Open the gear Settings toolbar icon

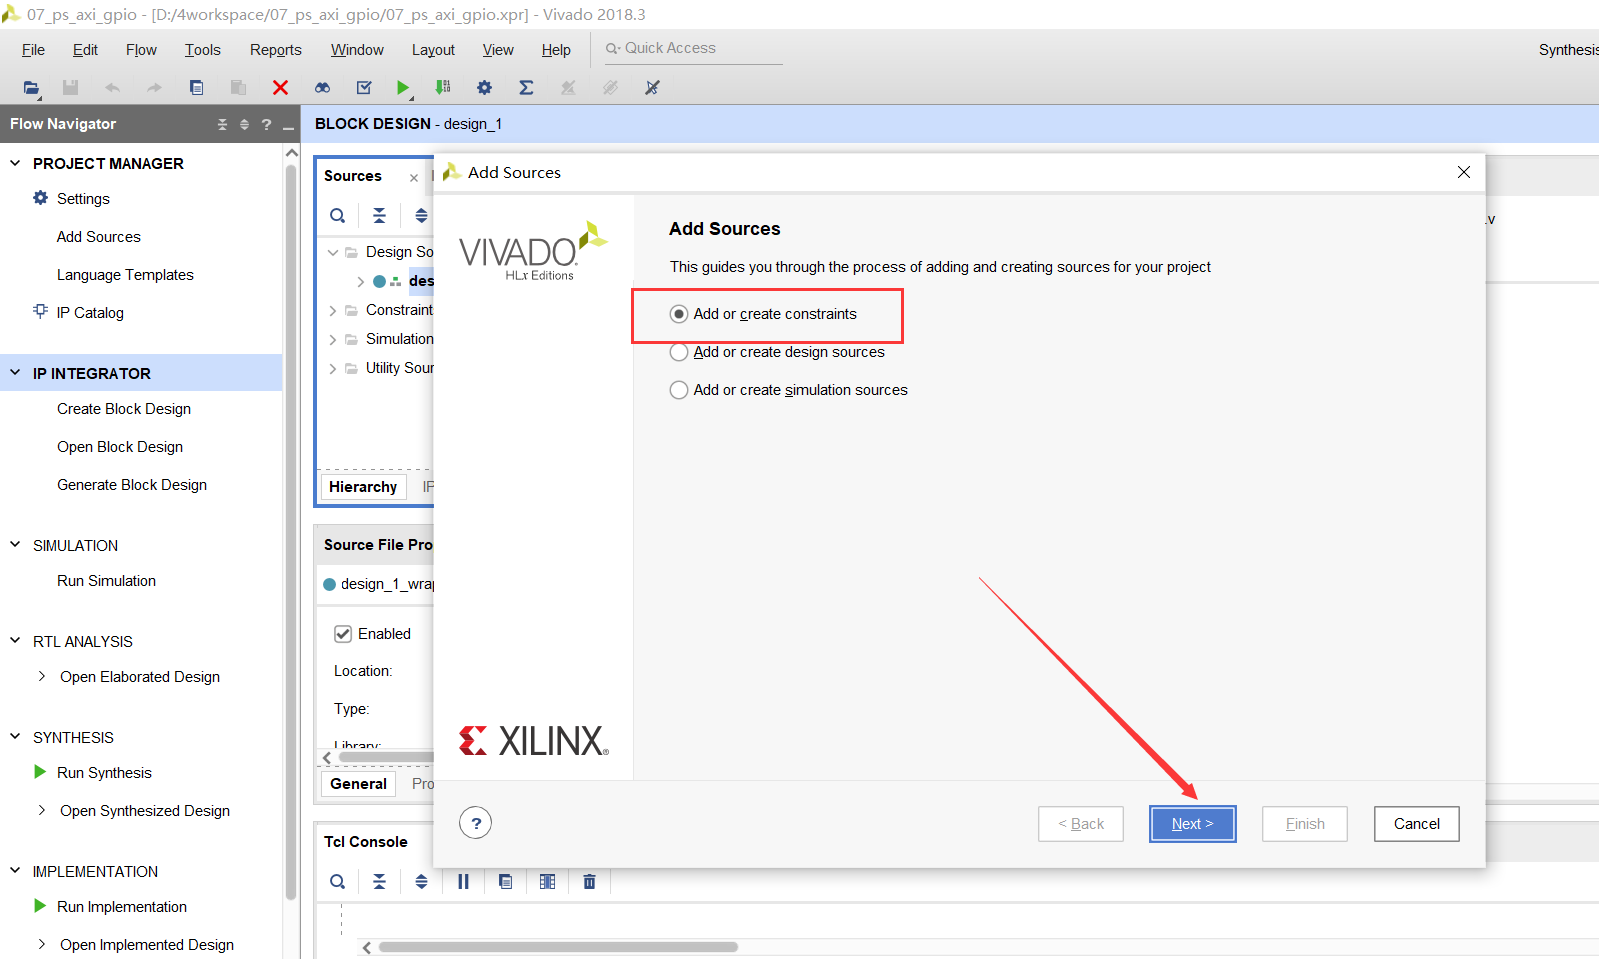click(484, 88)
